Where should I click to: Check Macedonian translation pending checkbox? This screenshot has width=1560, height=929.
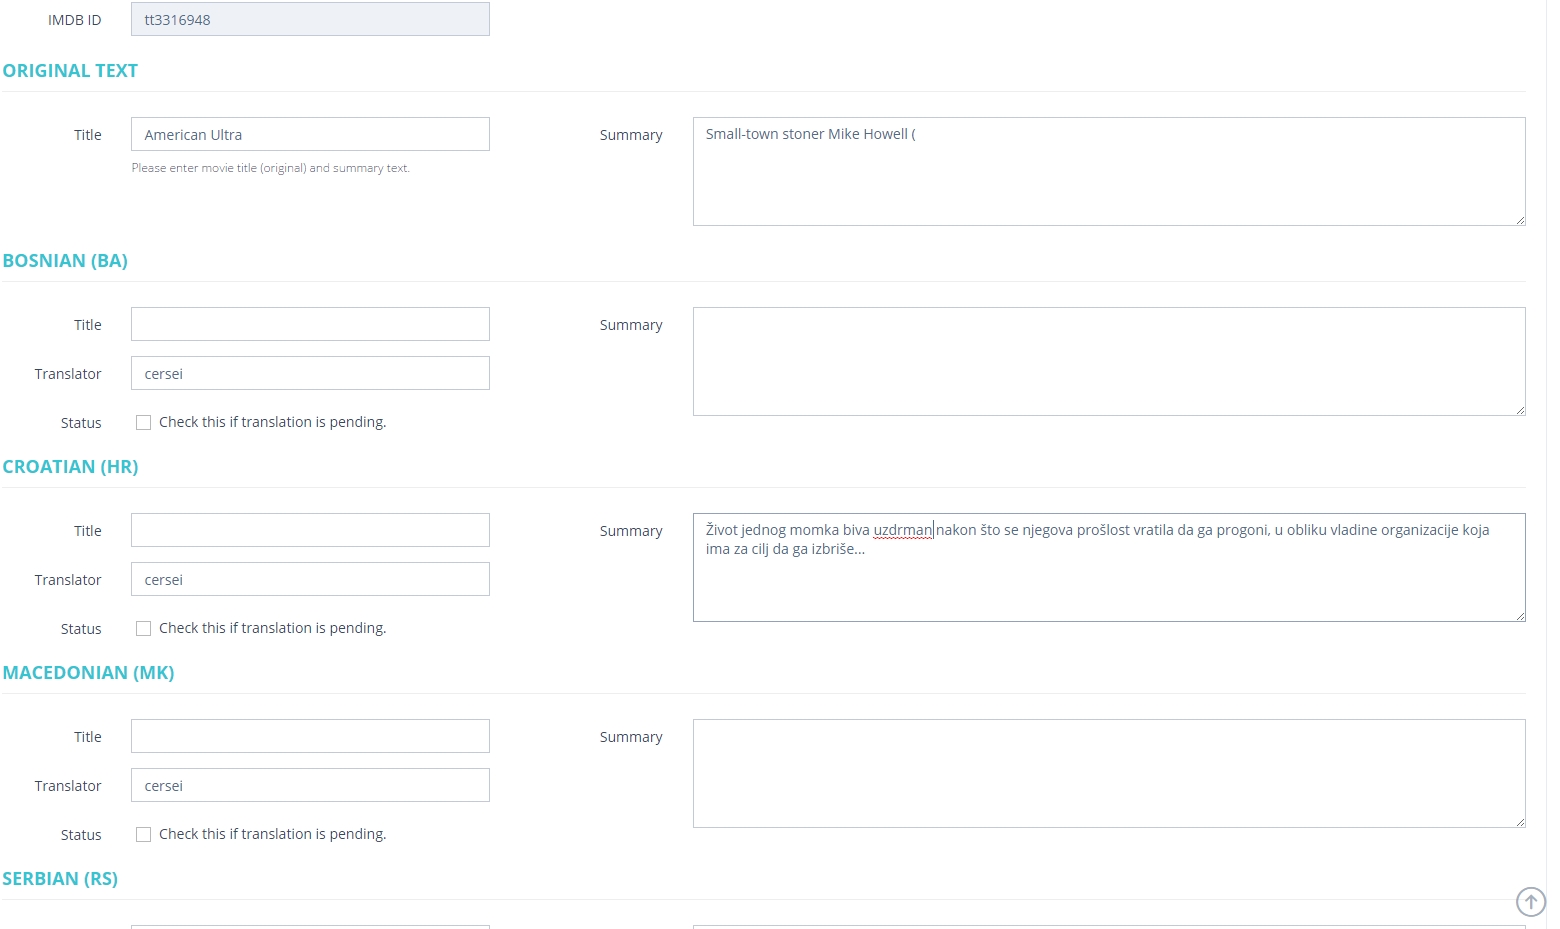[x=144, y=835]
